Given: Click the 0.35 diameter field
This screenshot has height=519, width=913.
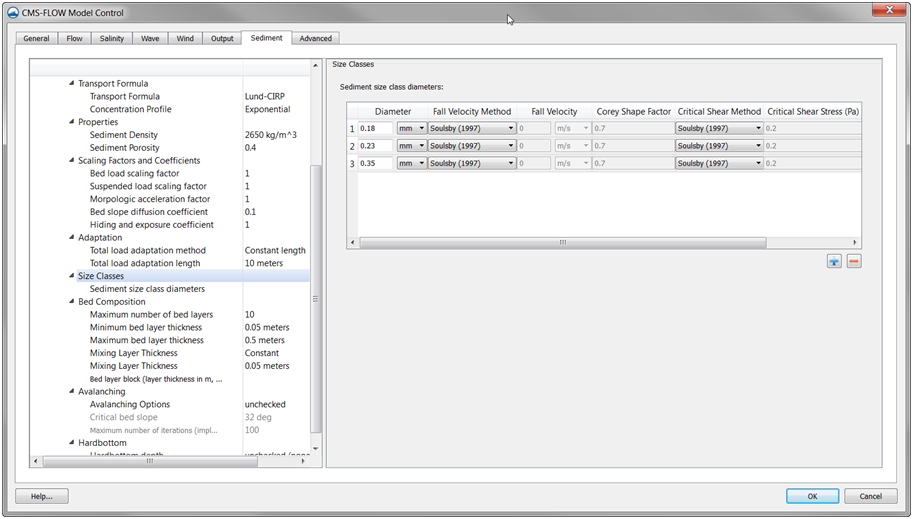Looking at the screenshot, I should point(376,163).
